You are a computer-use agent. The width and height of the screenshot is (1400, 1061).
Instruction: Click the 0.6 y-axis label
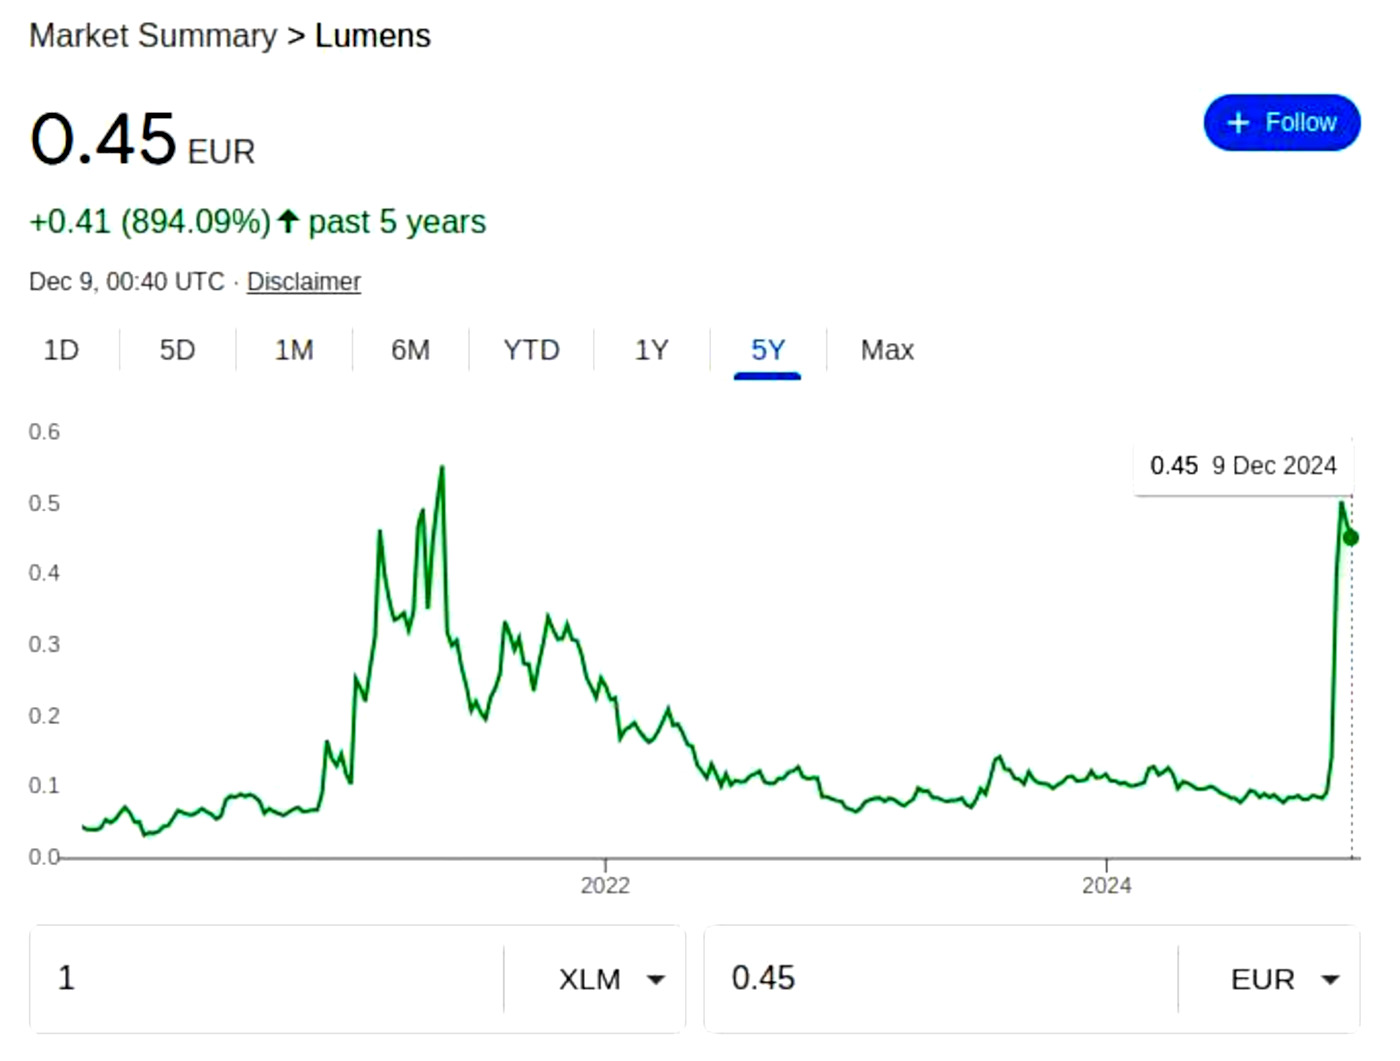click(x=44, y=432)
